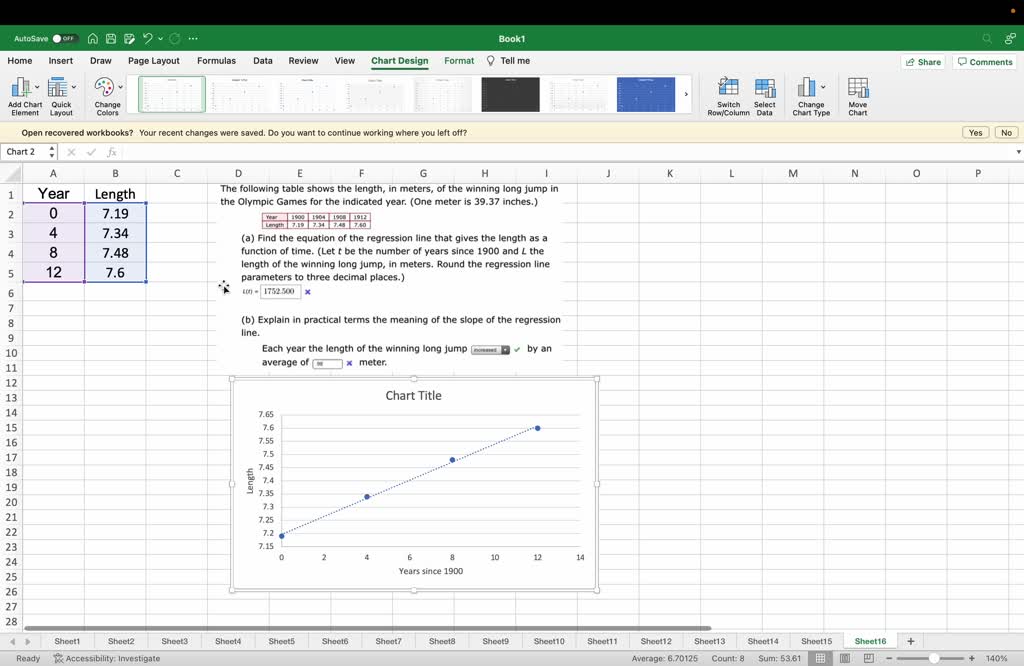The height and width of the screenshot is (666, 1024).
Task: Click the search magnifier icon
Action: [987, 39]
